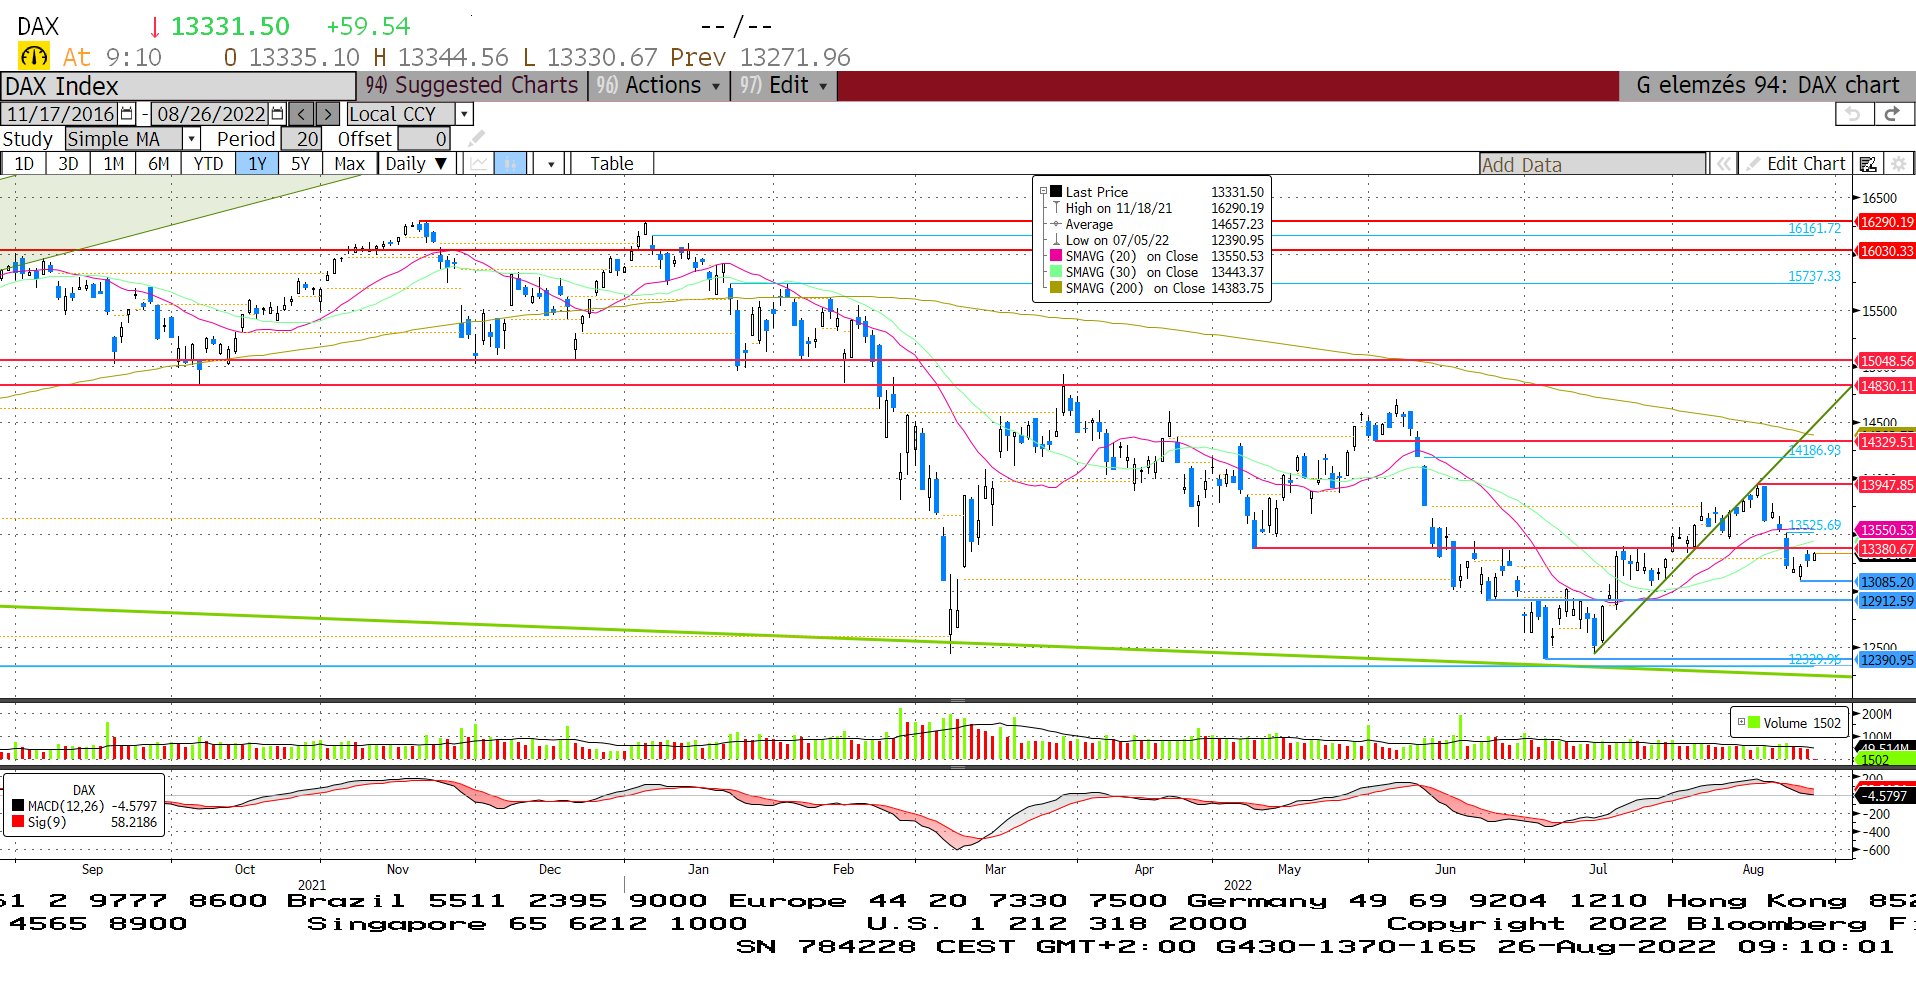Click the yellow gauge icon near At 9:10
This screenshot has height=1002, width=1916.
pyautogui.click(x=33, y=56)
